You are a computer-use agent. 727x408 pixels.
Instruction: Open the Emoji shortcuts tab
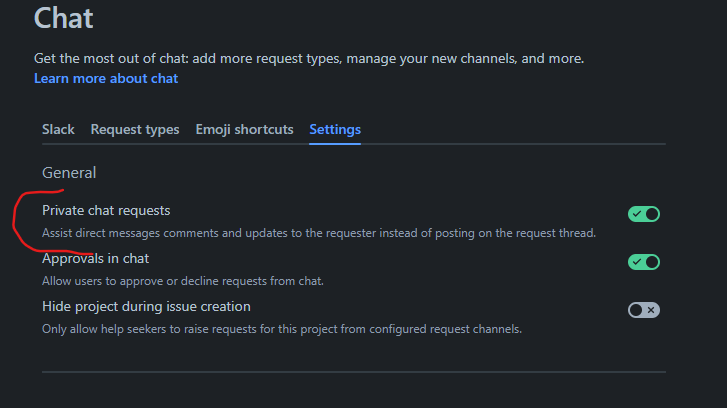point(244,130)
